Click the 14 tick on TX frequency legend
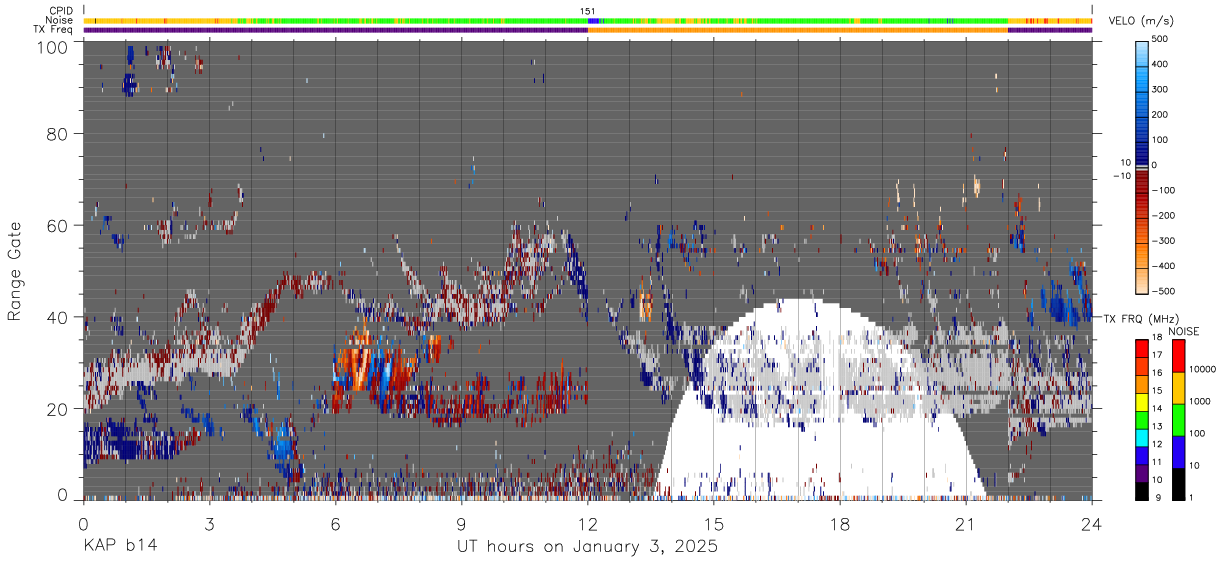The height and width of the screenshot is (567, 1228). click(x=1158, y=410)
